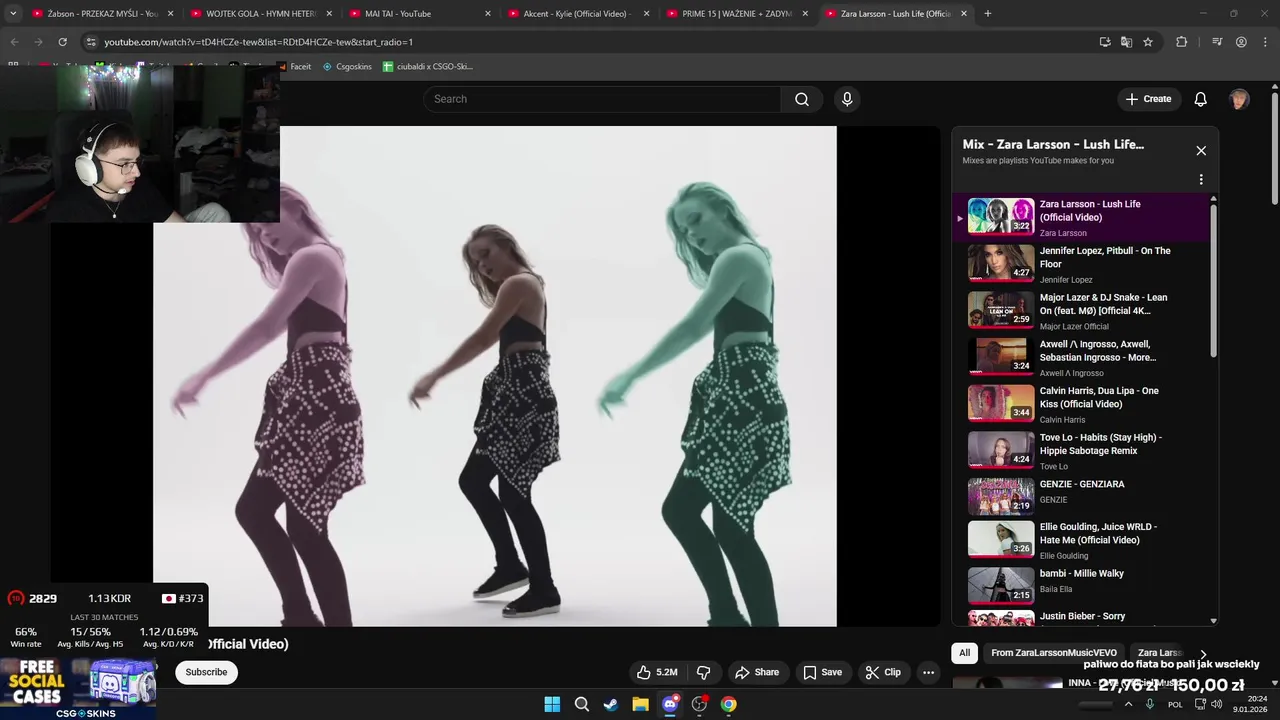Reload the page in Chrome
This screenshot has height=720, width=1280.
point(62,42)
